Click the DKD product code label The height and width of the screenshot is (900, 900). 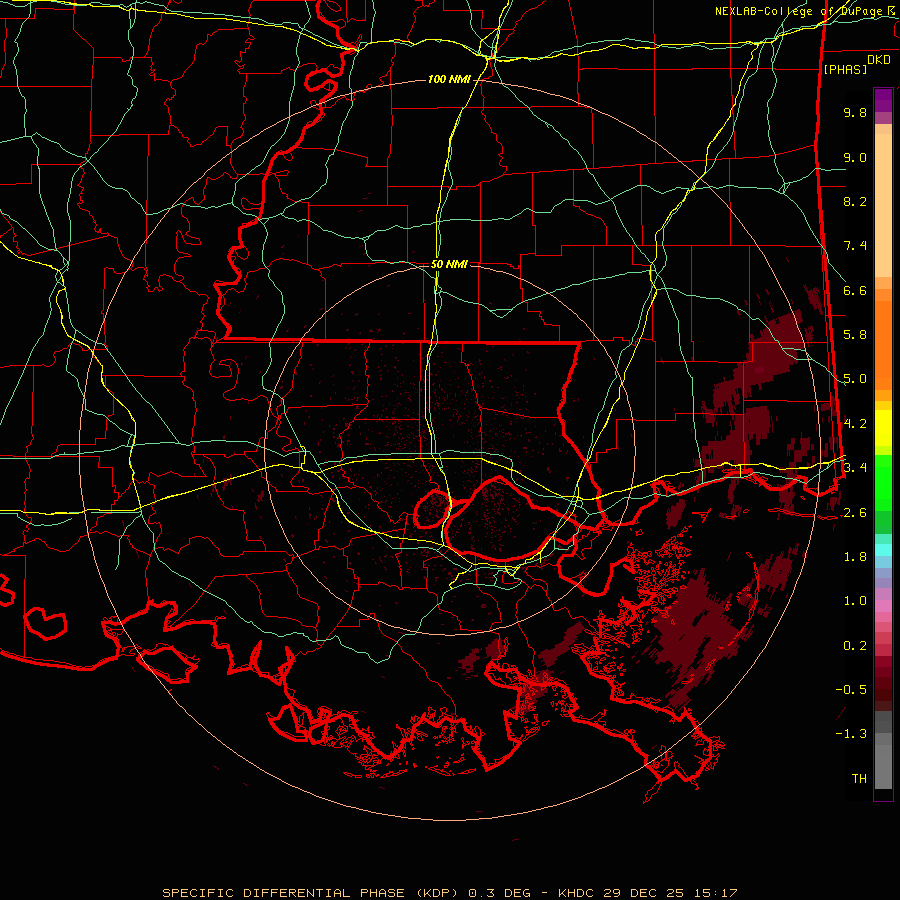879,60
